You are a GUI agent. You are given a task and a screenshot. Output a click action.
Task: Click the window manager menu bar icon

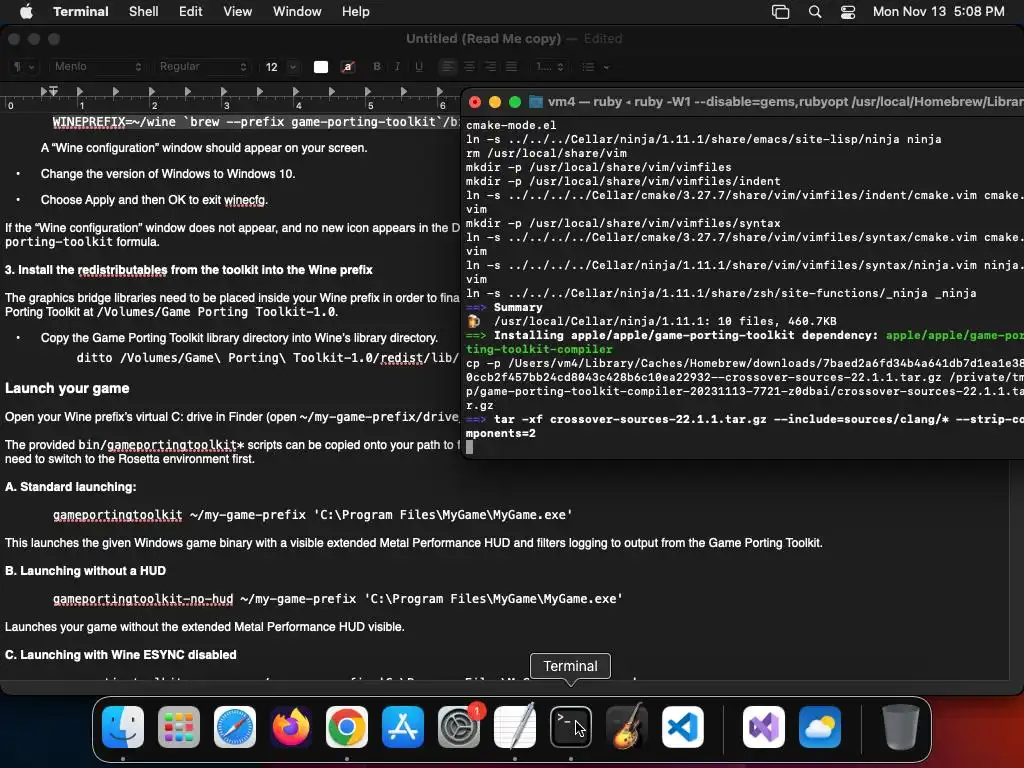click(780, 12)
